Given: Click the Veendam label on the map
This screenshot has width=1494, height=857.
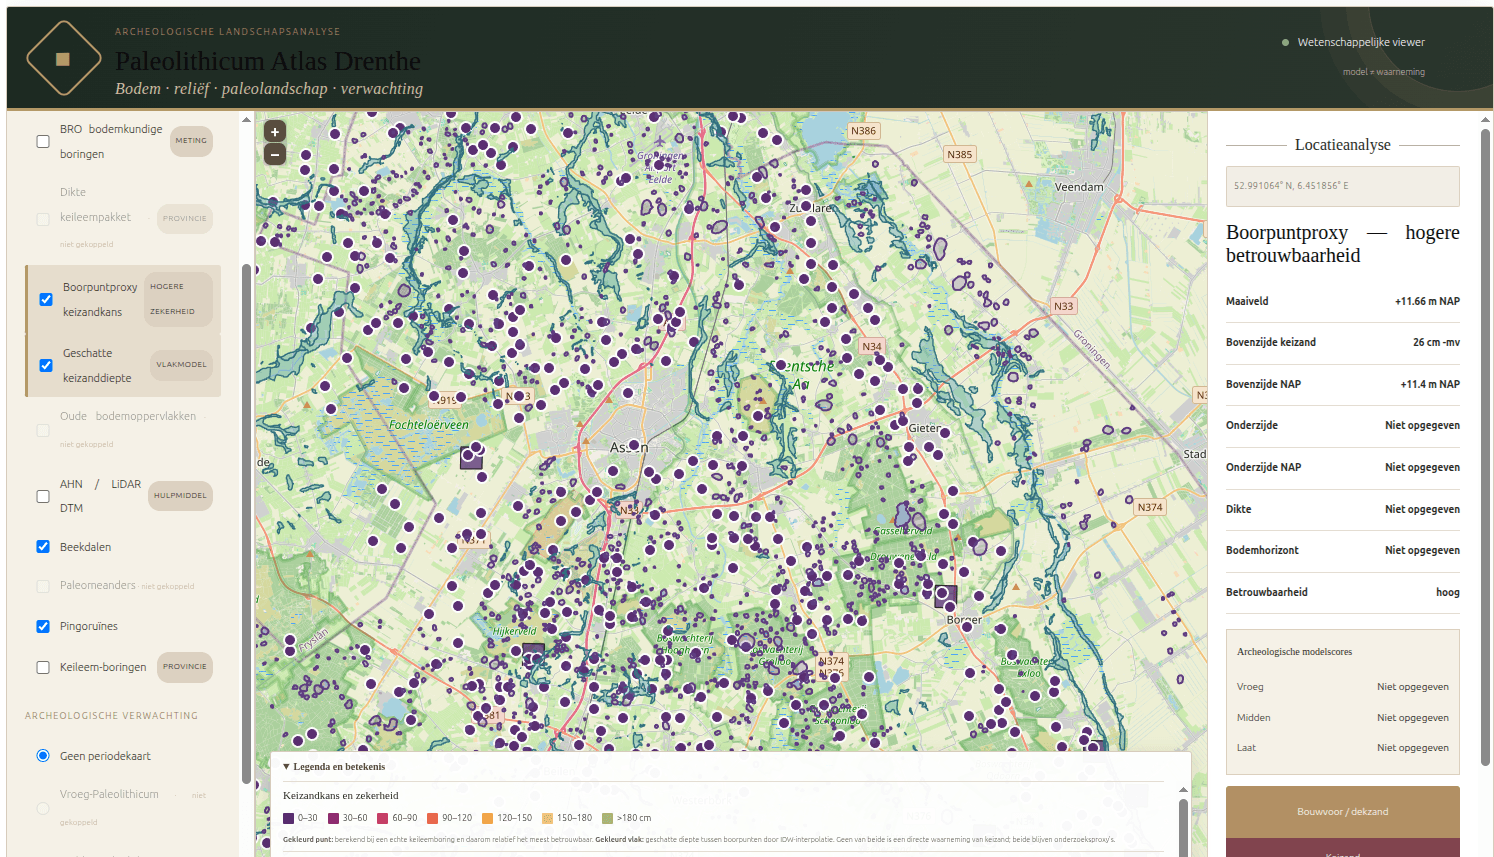Looking at the screenshot, I should point(1079,187).
